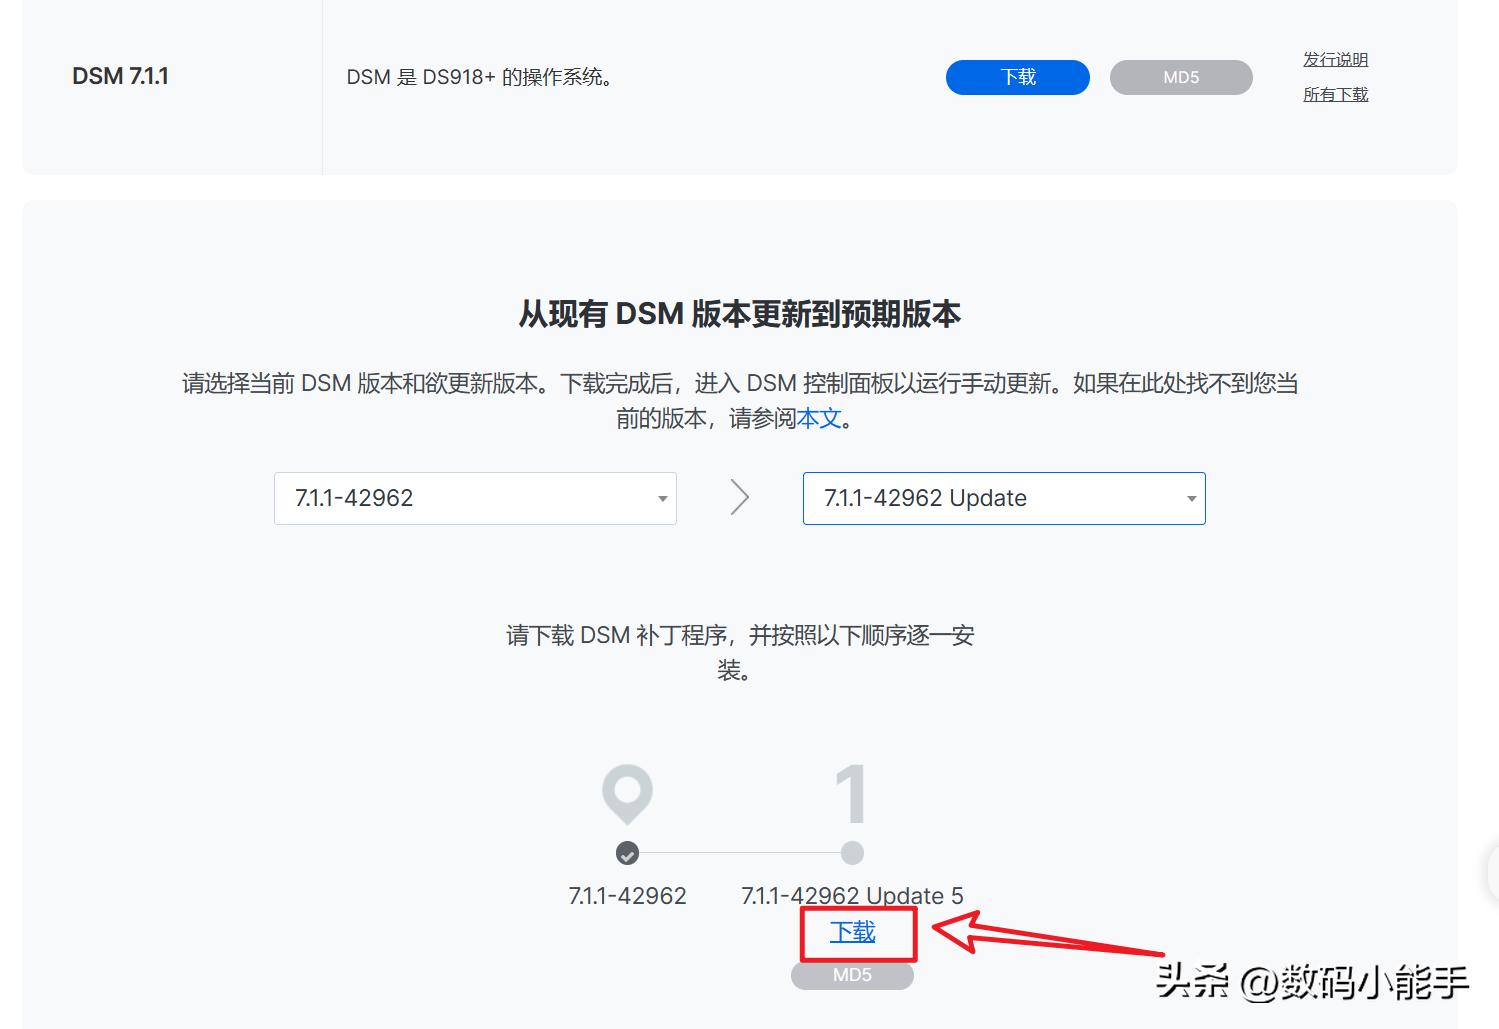Open the 发行说明 release notes link
This screenshot has height=1029, width=1499.
click(x=1335, y=60)
